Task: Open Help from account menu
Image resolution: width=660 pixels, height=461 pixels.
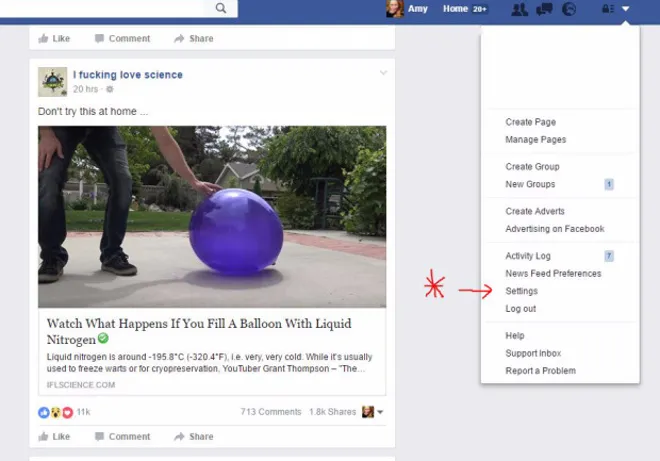Action: tap(515, 336)
